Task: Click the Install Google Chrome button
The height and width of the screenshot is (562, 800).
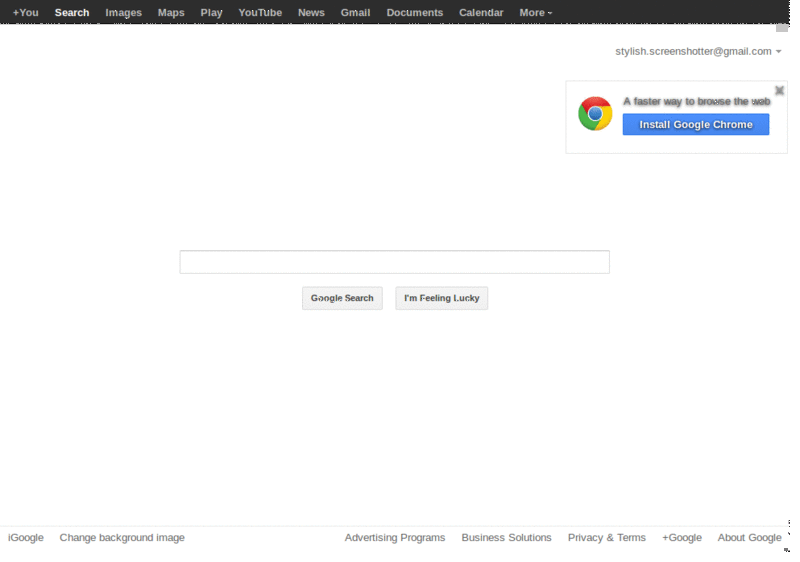Action: pos(696,124)
